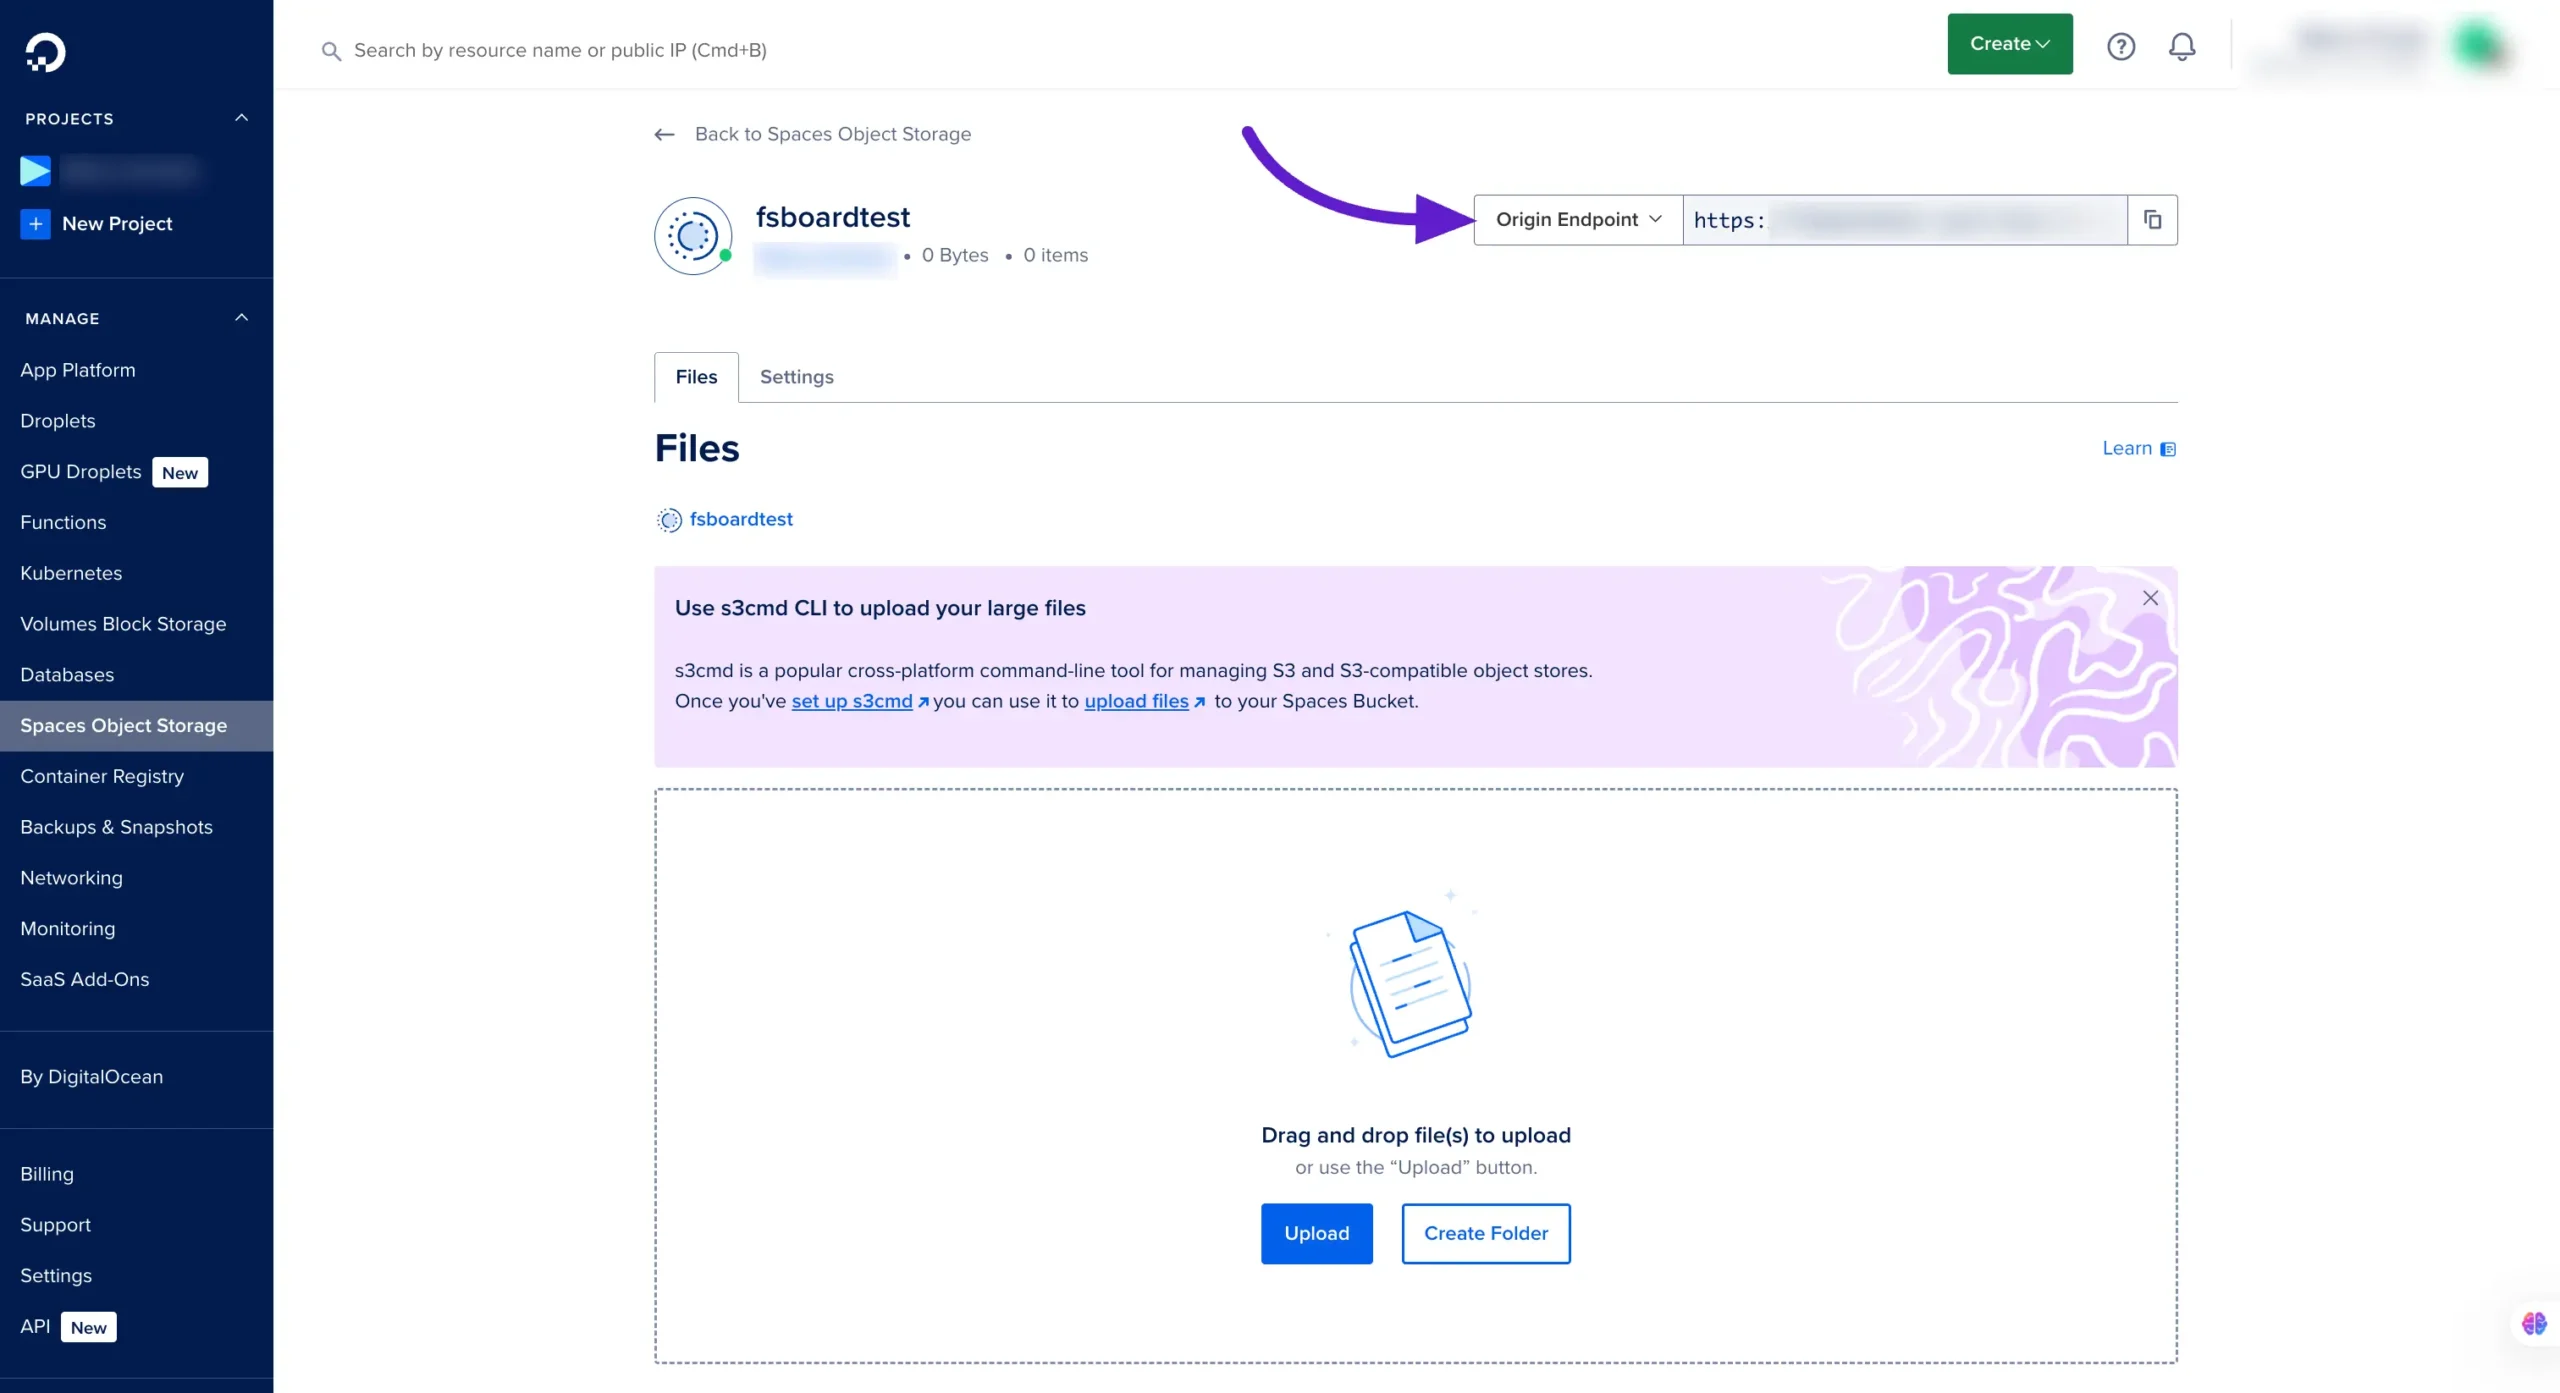Image resolution: width=2560 pixels, height=1393 pixels.
Task: Click the Learn link
Action: (x=2126, y=449)
